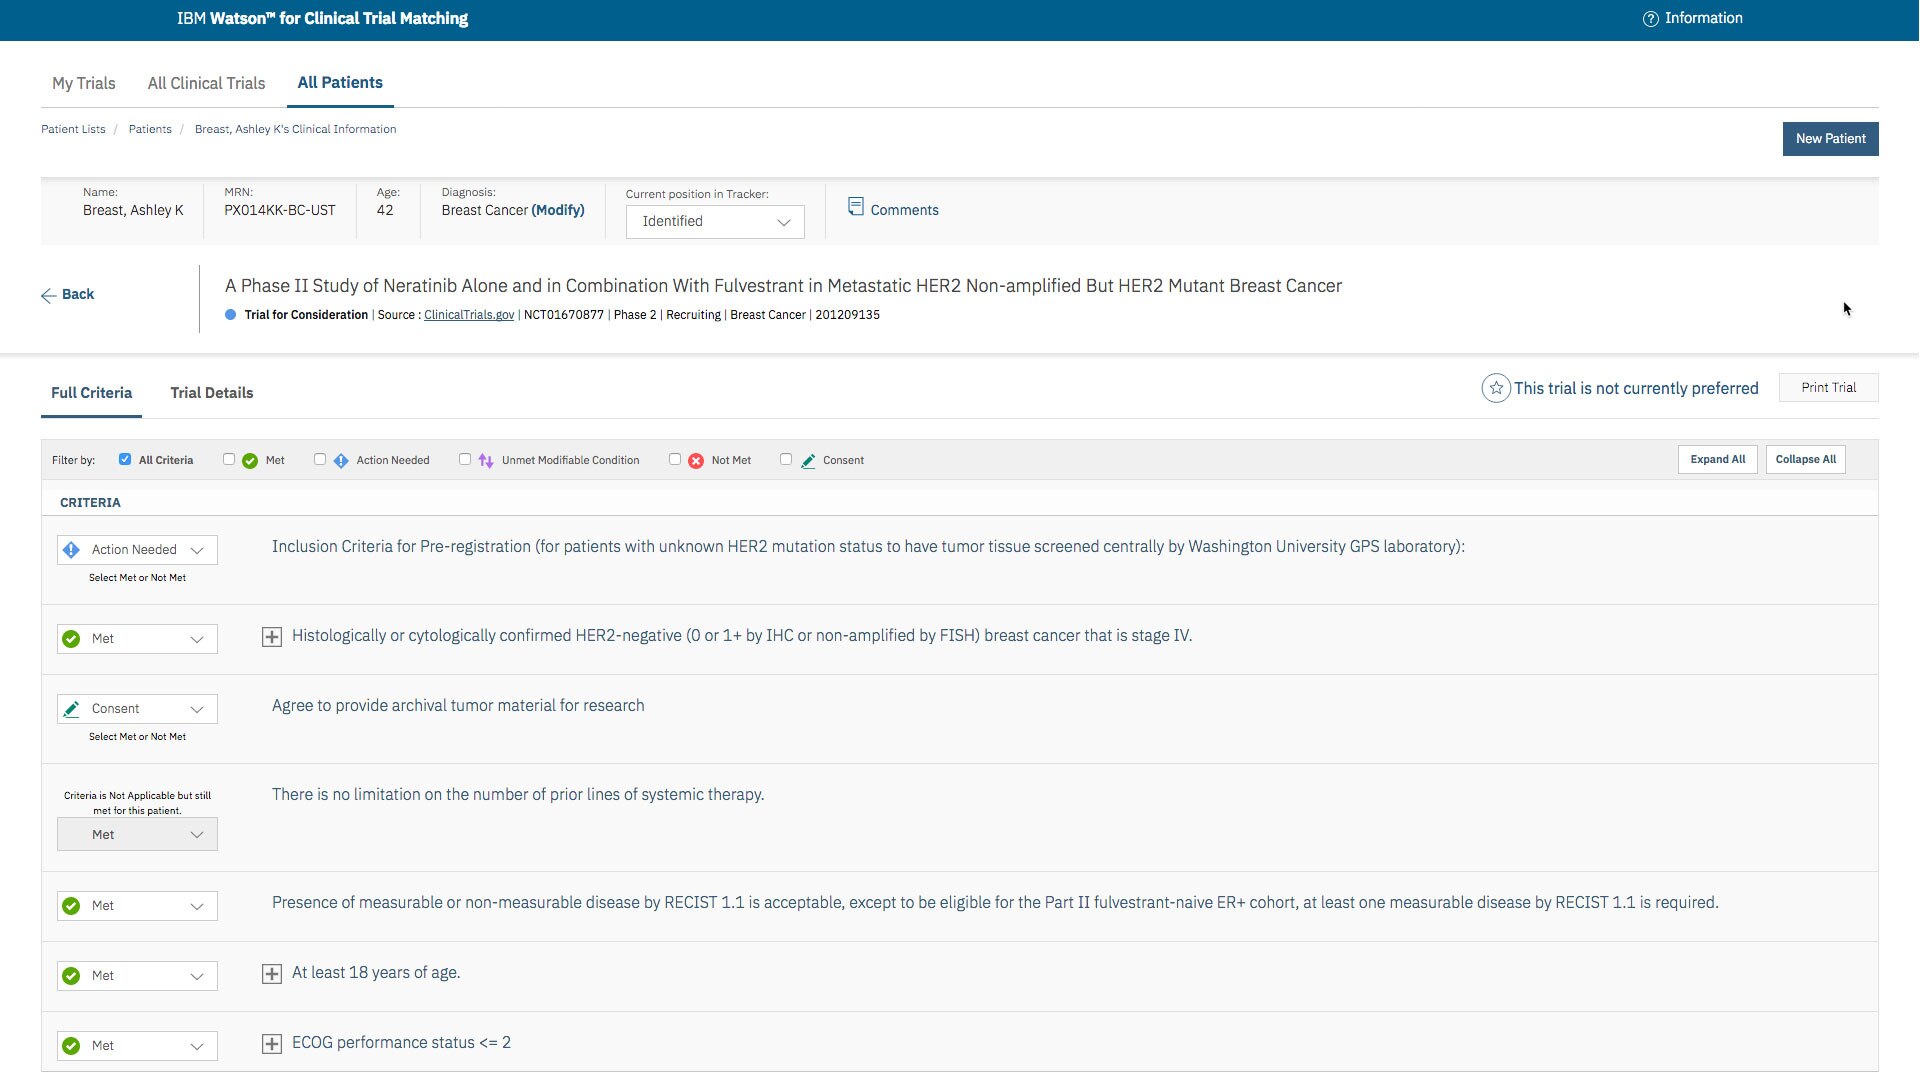
Task: Expand the HER2-negative criterion details
Action: (x=272, y=637)
